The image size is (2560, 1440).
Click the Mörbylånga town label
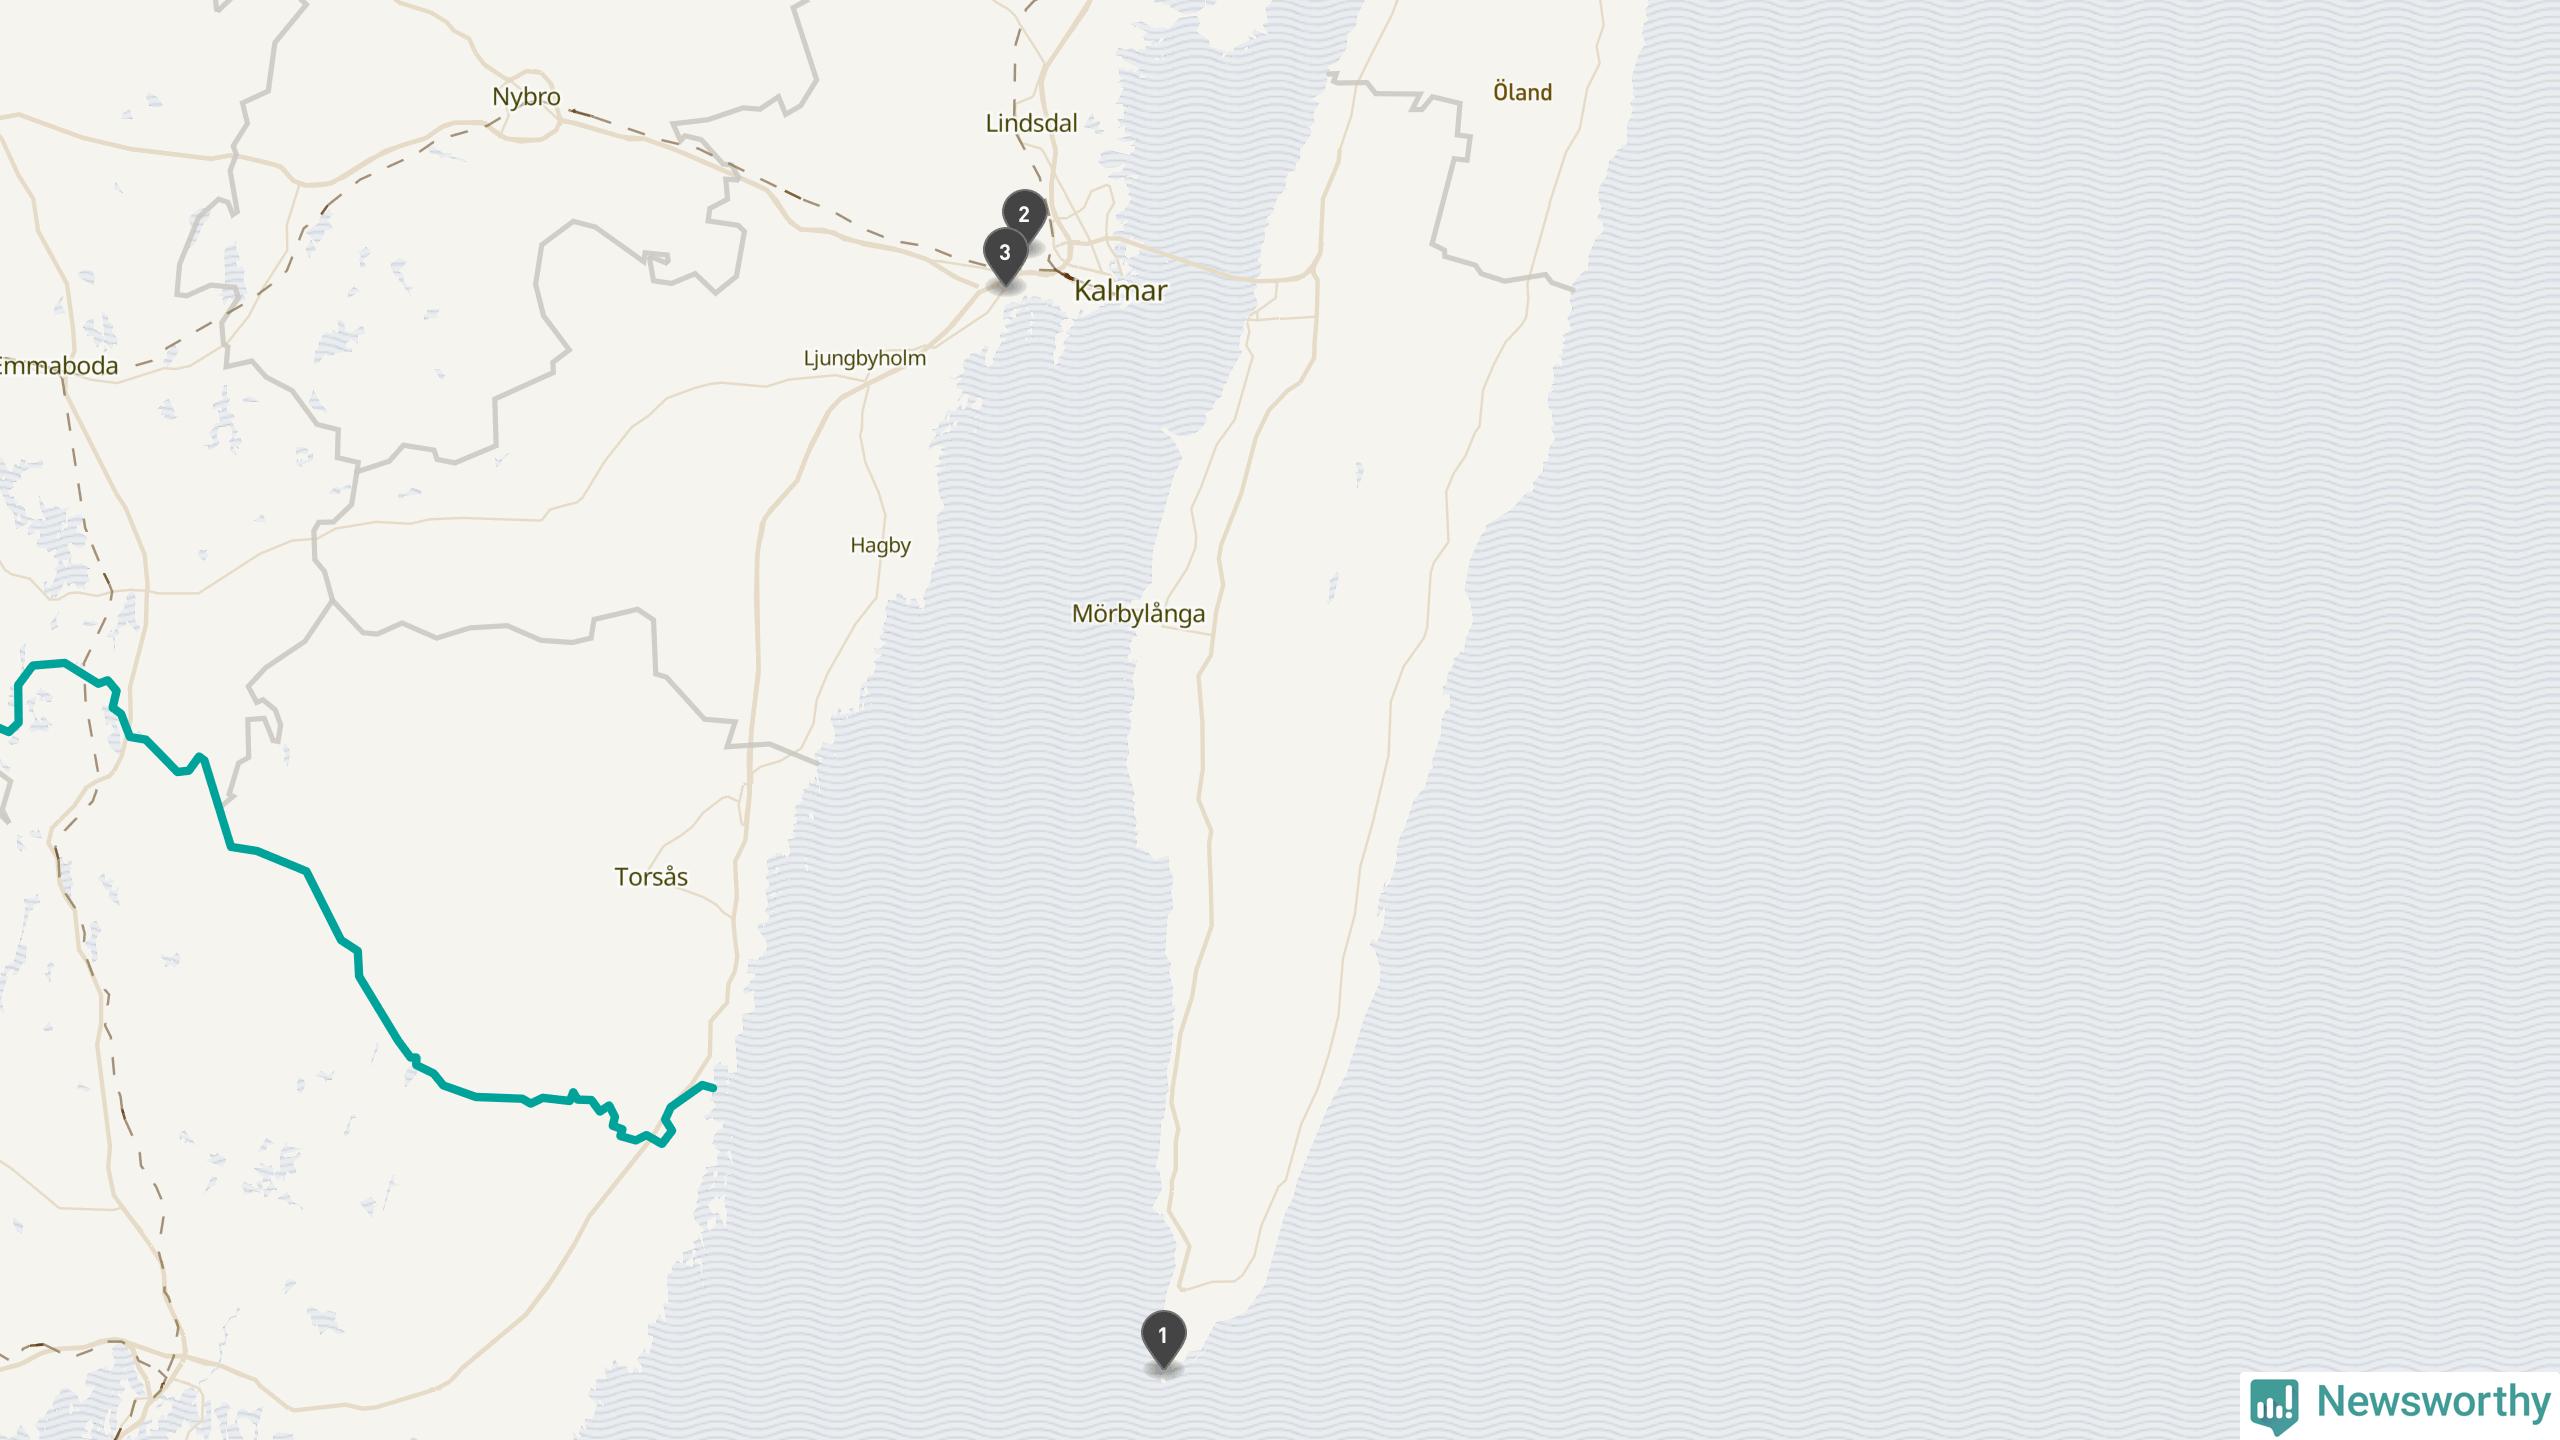[x=1138, y=614]
